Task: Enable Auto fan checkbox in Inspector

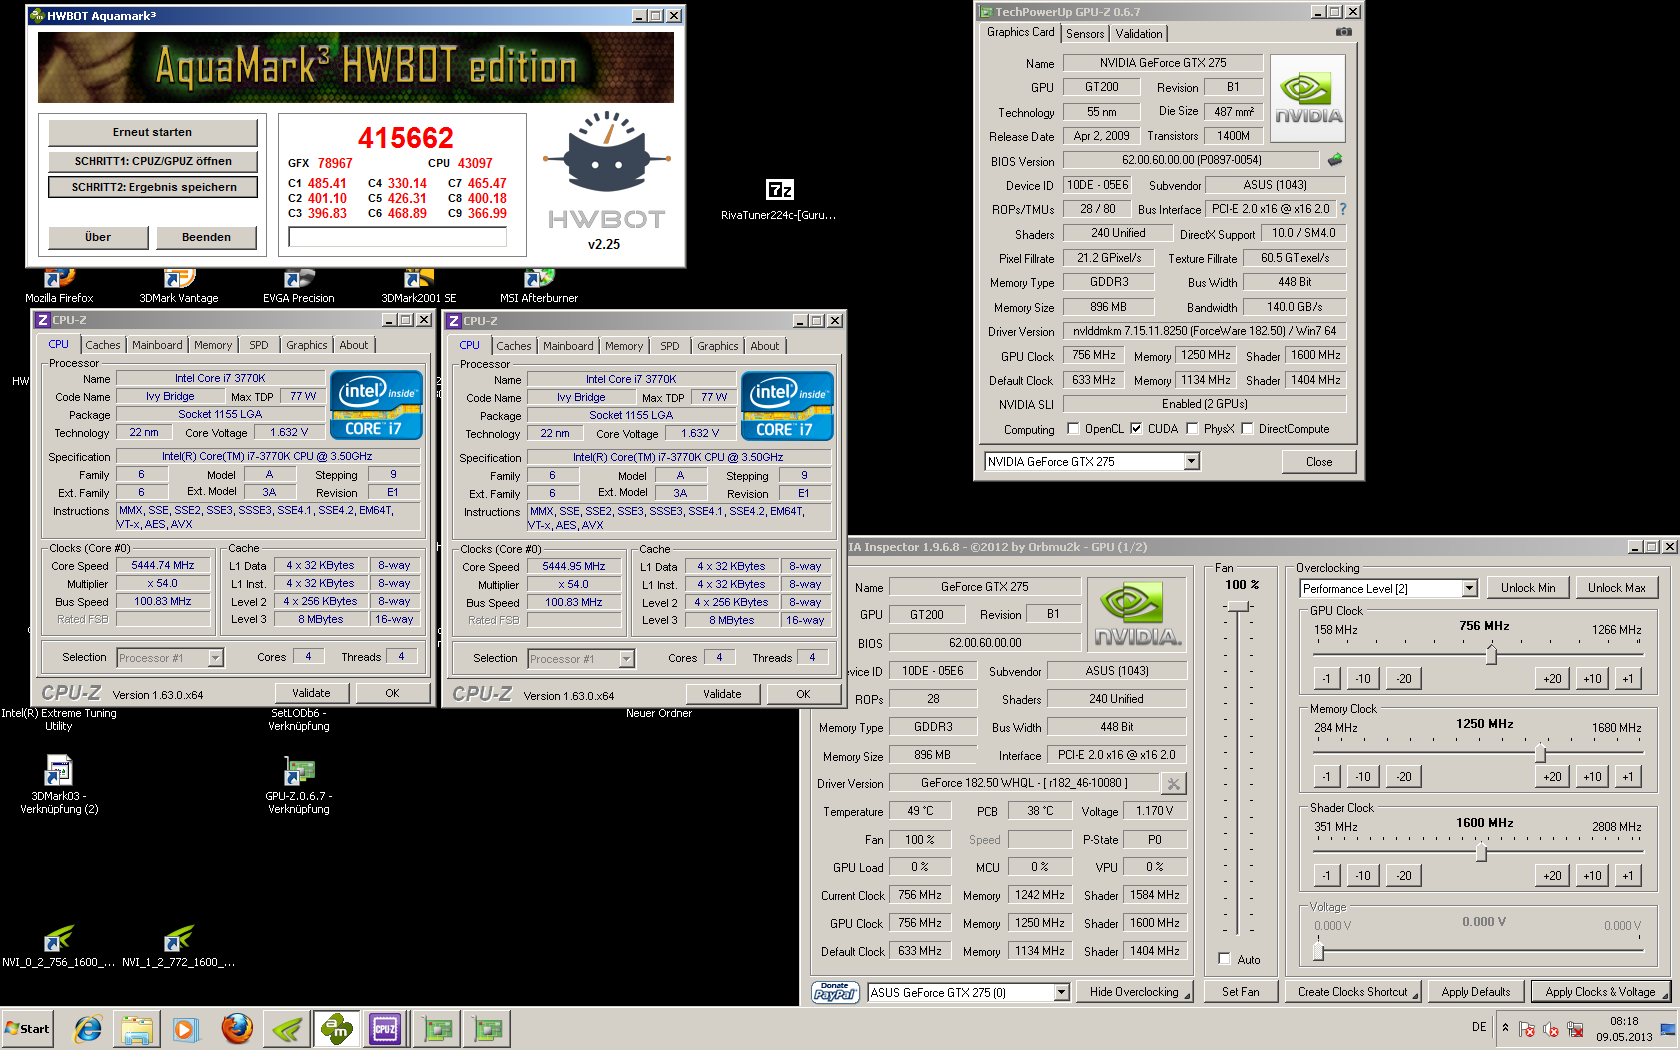Action: pyautogui.click(x=1224, y=959)
